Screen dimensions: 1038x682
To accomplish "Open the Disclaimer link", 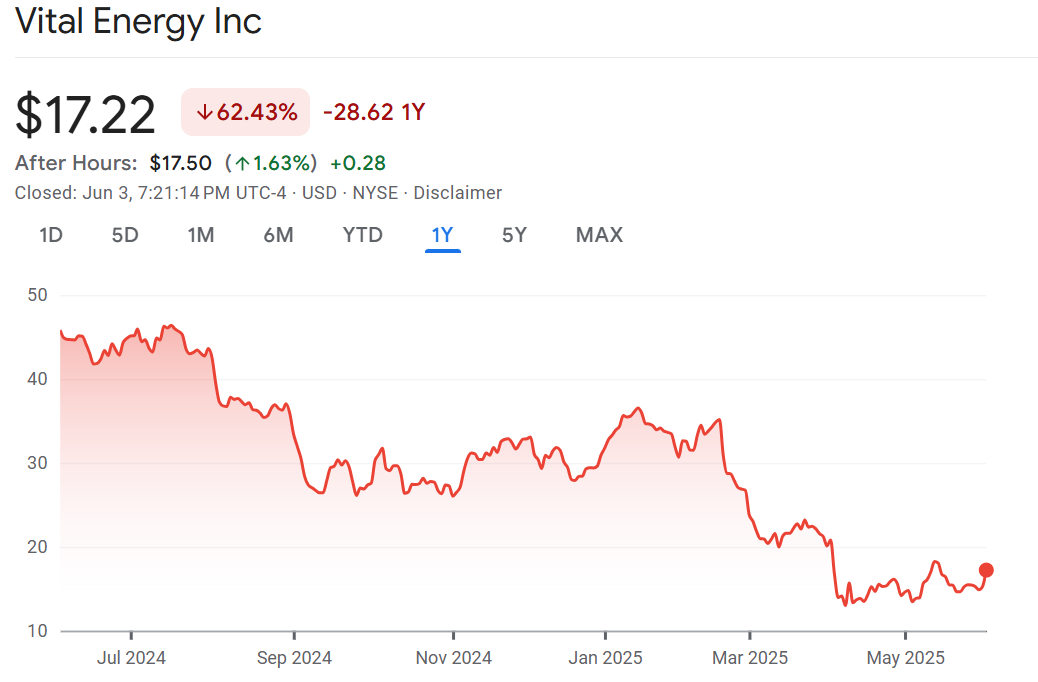I will coord(457,193).
